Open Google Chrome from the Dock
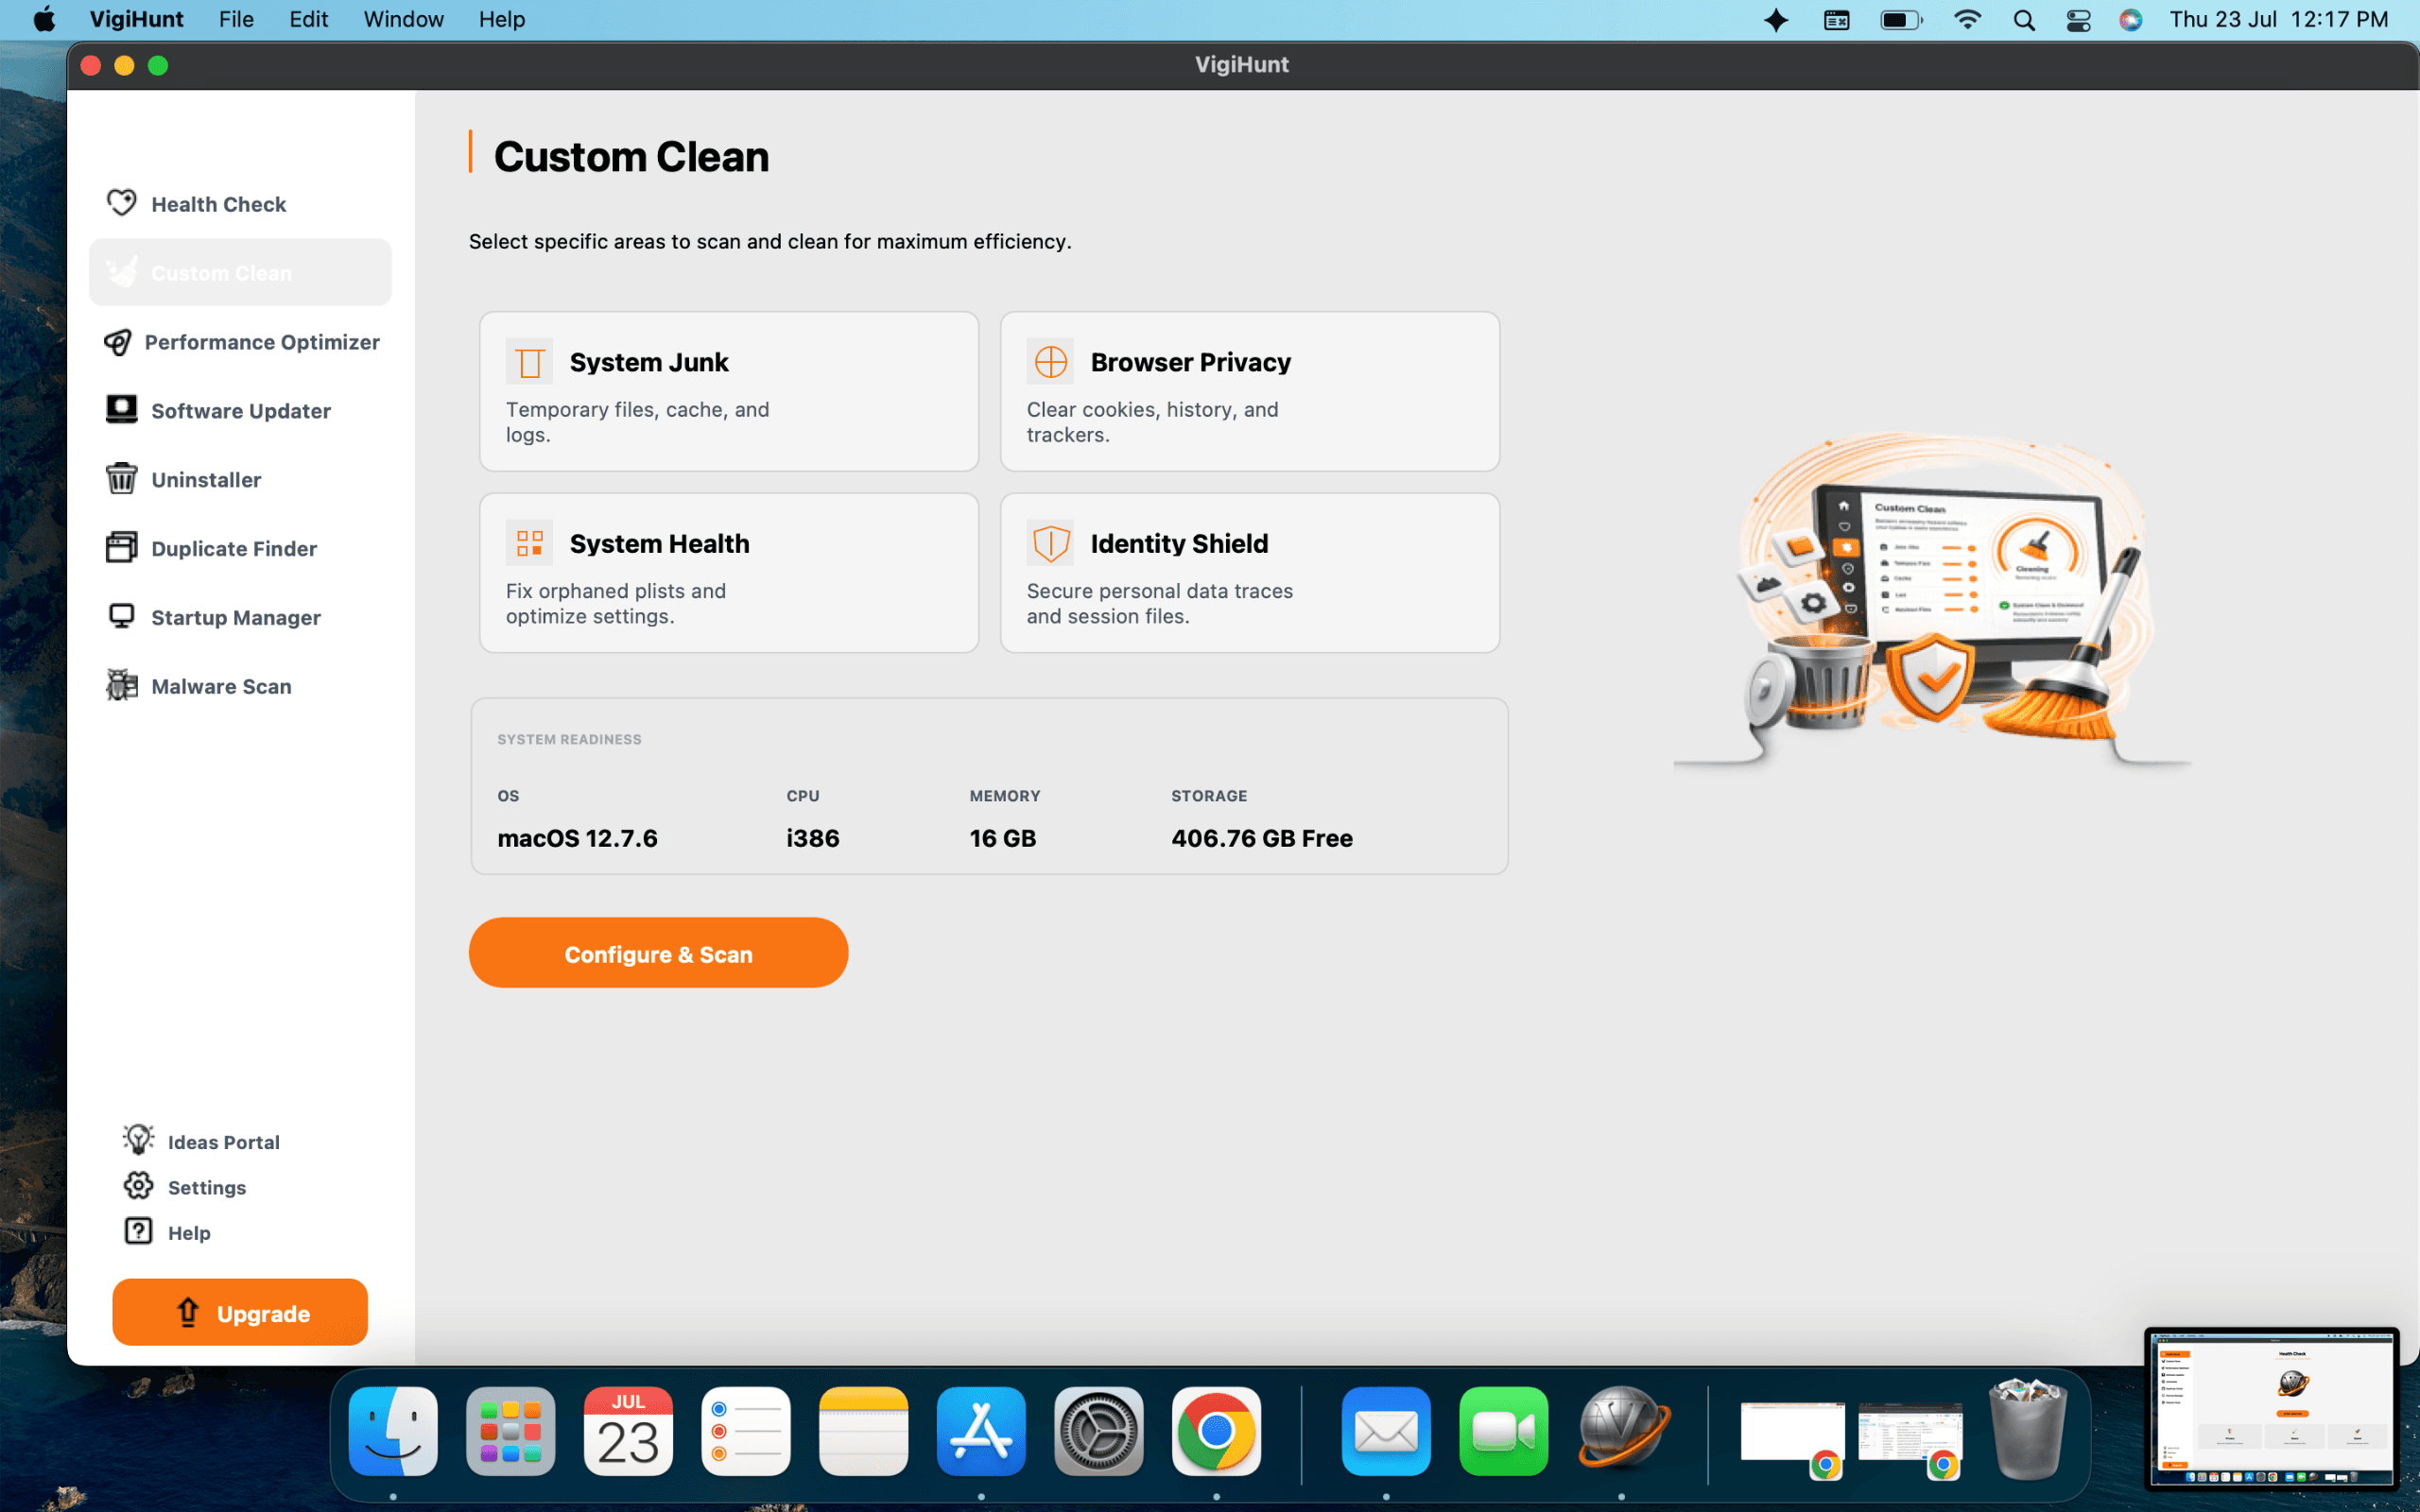Screen dimensions: 2420x1512 pos(1216,1431)
